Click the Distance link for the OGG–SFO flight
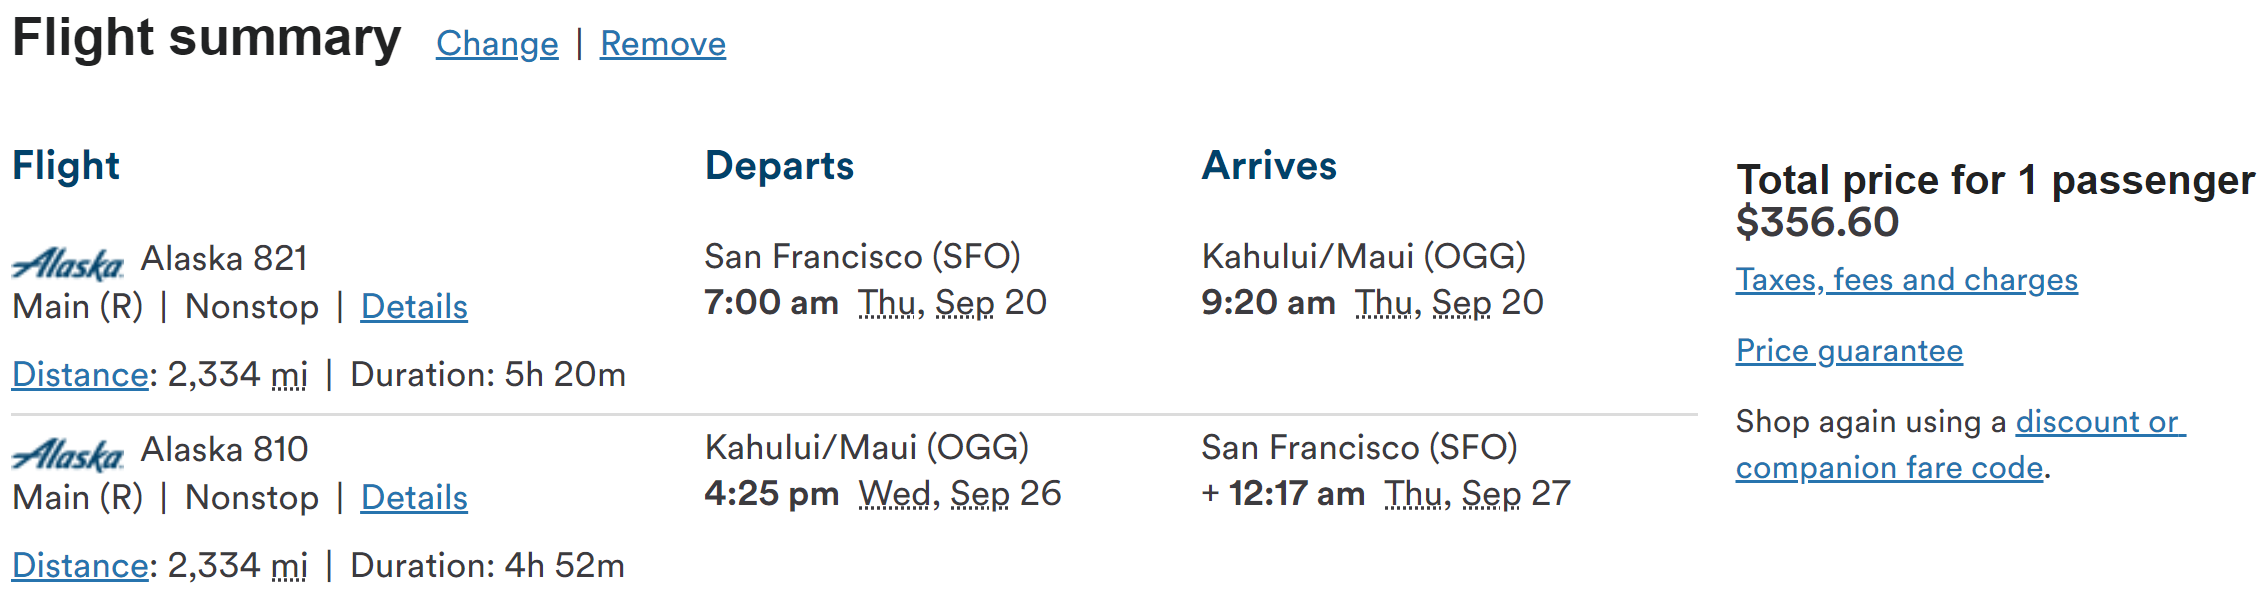Viewport: 2263px width, 593px height. pyautogui.click(x=80, y=566)
